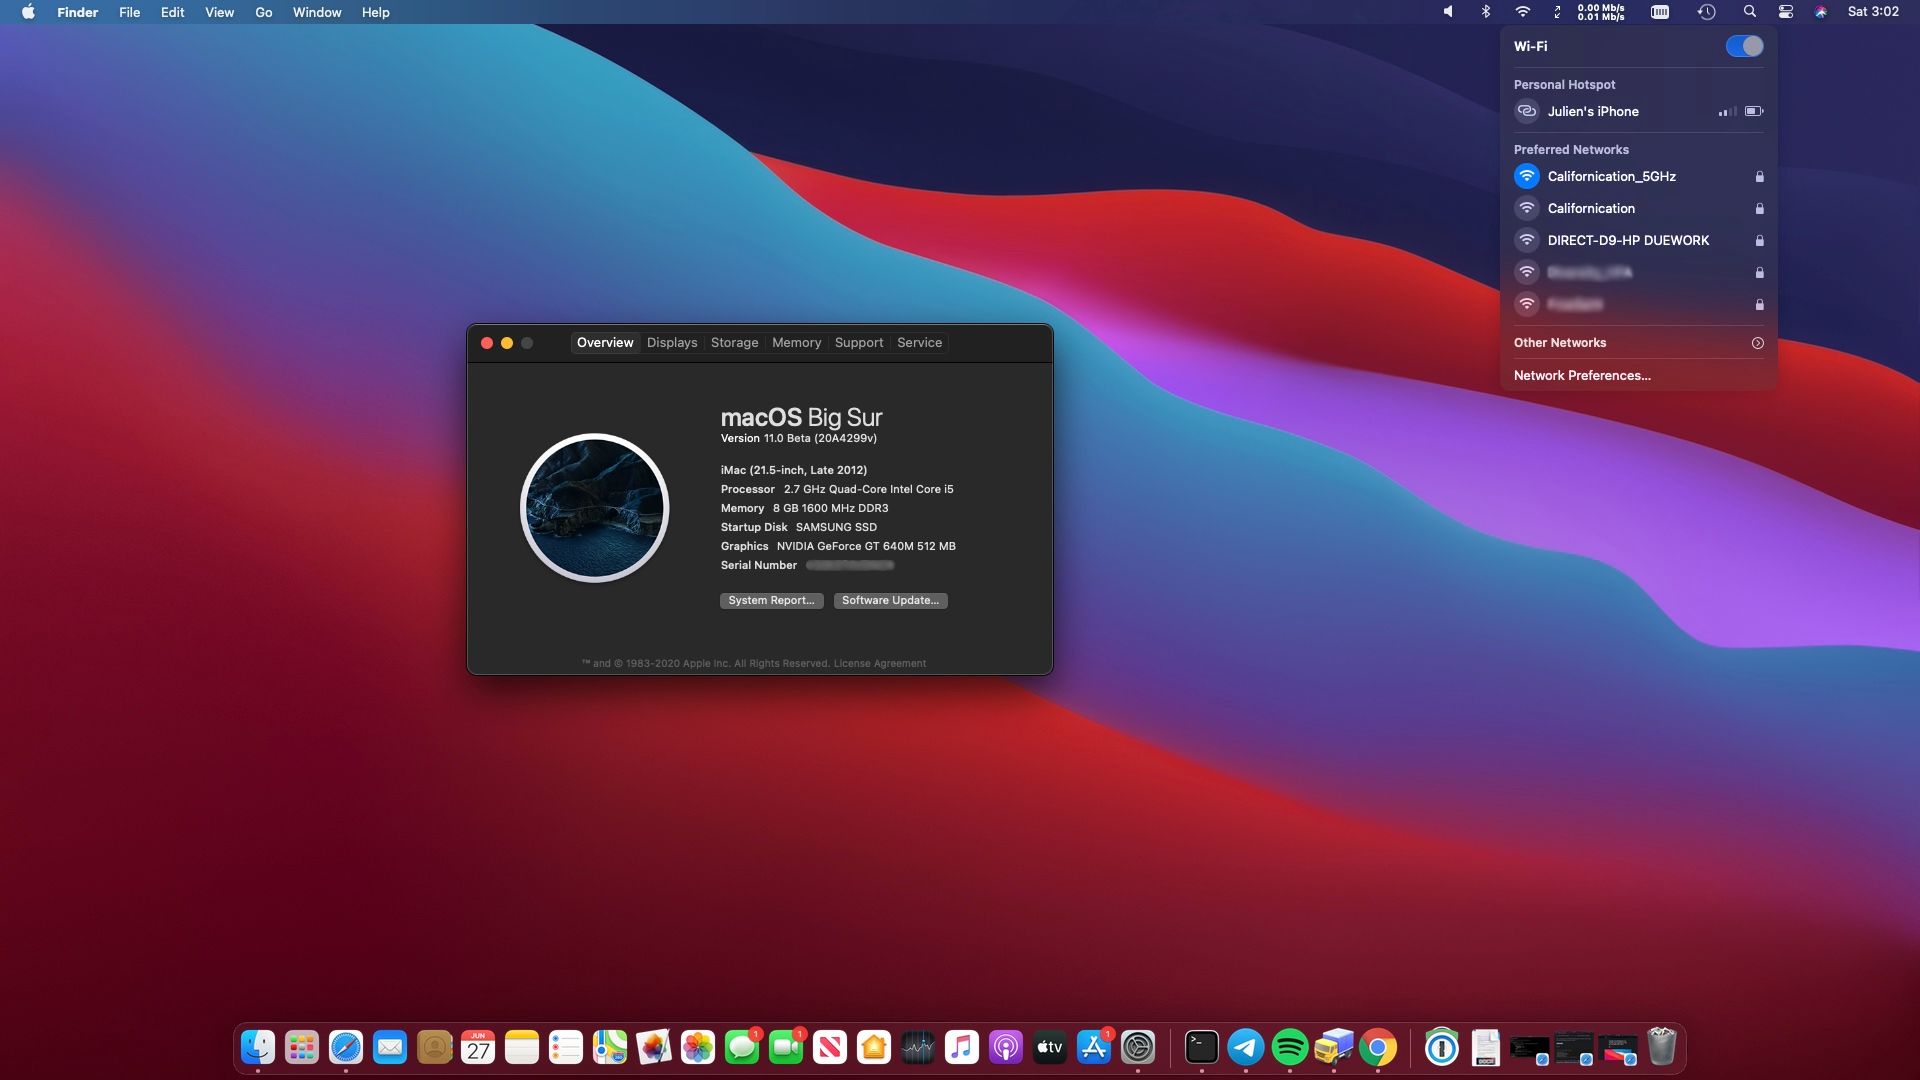This screenshot has width=1920, height=1080.
Task: Open Photos app from Dock
Action: (698, 1047)
